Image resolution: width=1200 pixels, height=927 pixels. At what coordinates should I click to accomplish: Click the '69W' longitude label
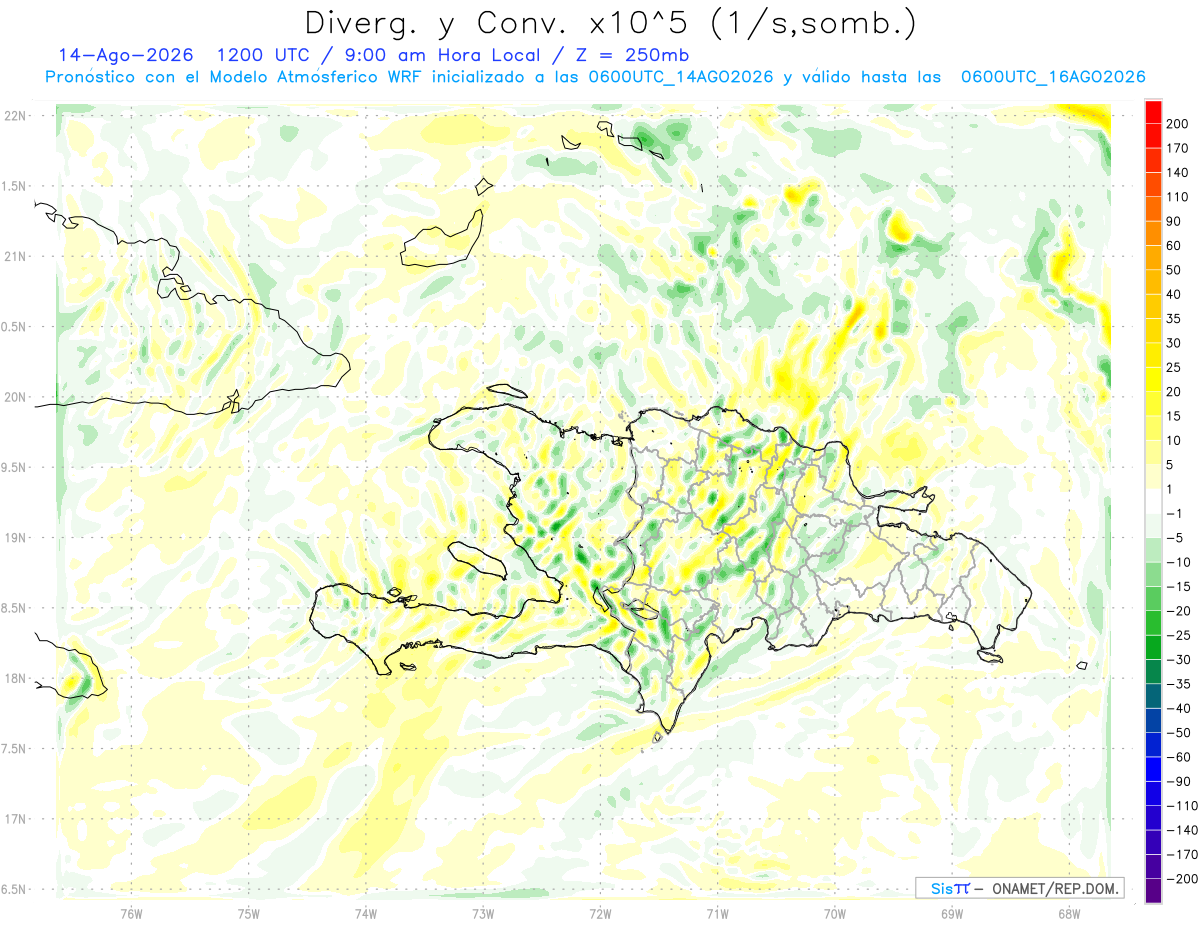952,914
